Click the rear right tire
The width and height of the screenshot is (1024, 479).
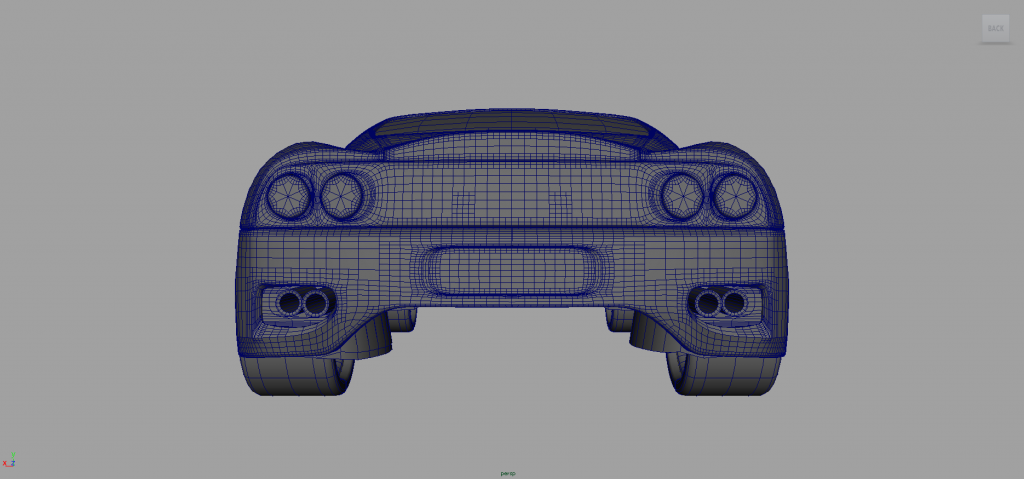point(722,374)
